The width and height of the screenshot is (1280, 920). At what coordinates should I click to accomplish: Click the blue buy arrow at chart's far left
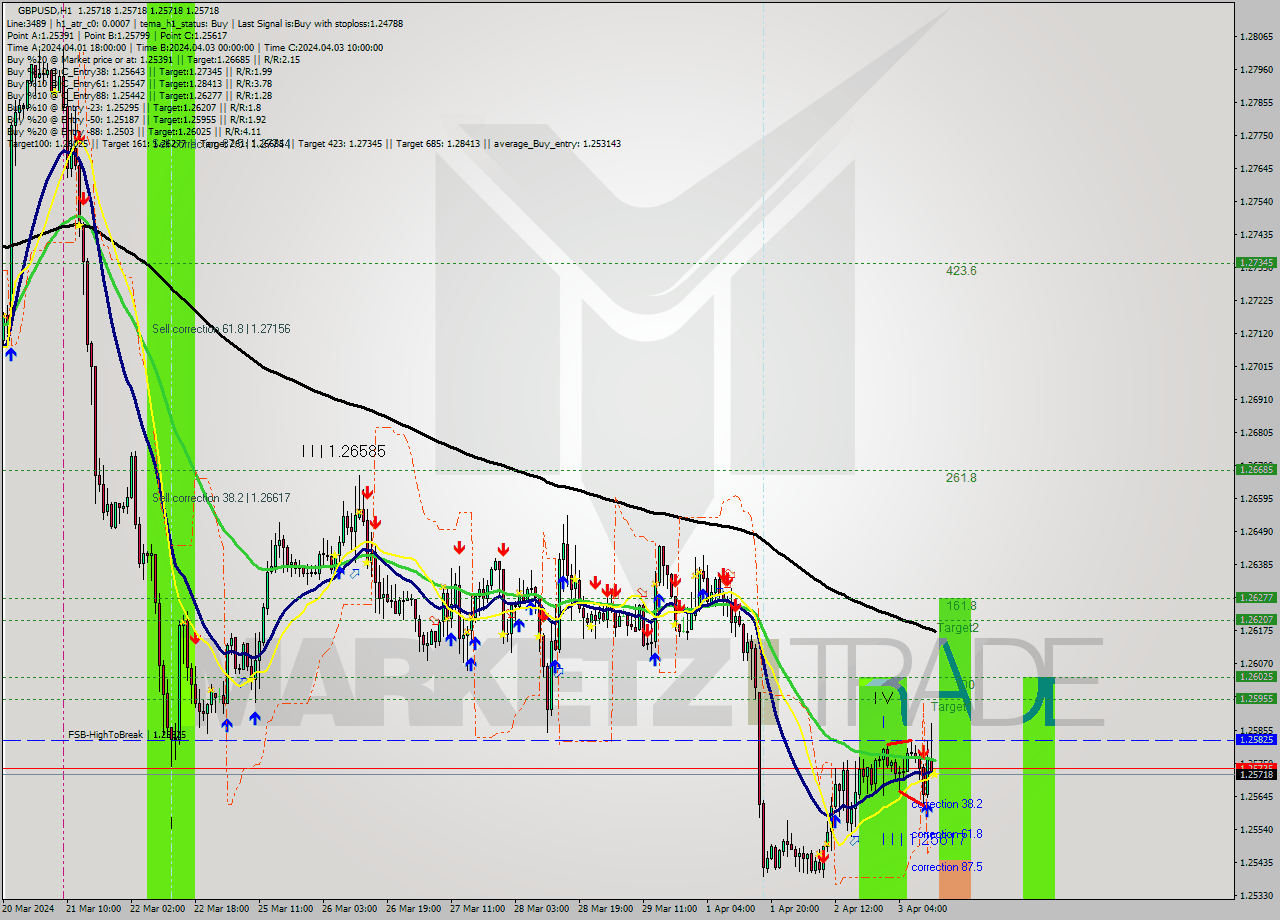click(x=11, y=353)
